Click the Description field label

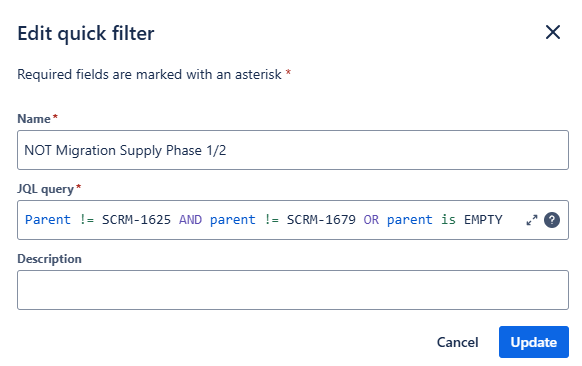(x=49, y=259)
